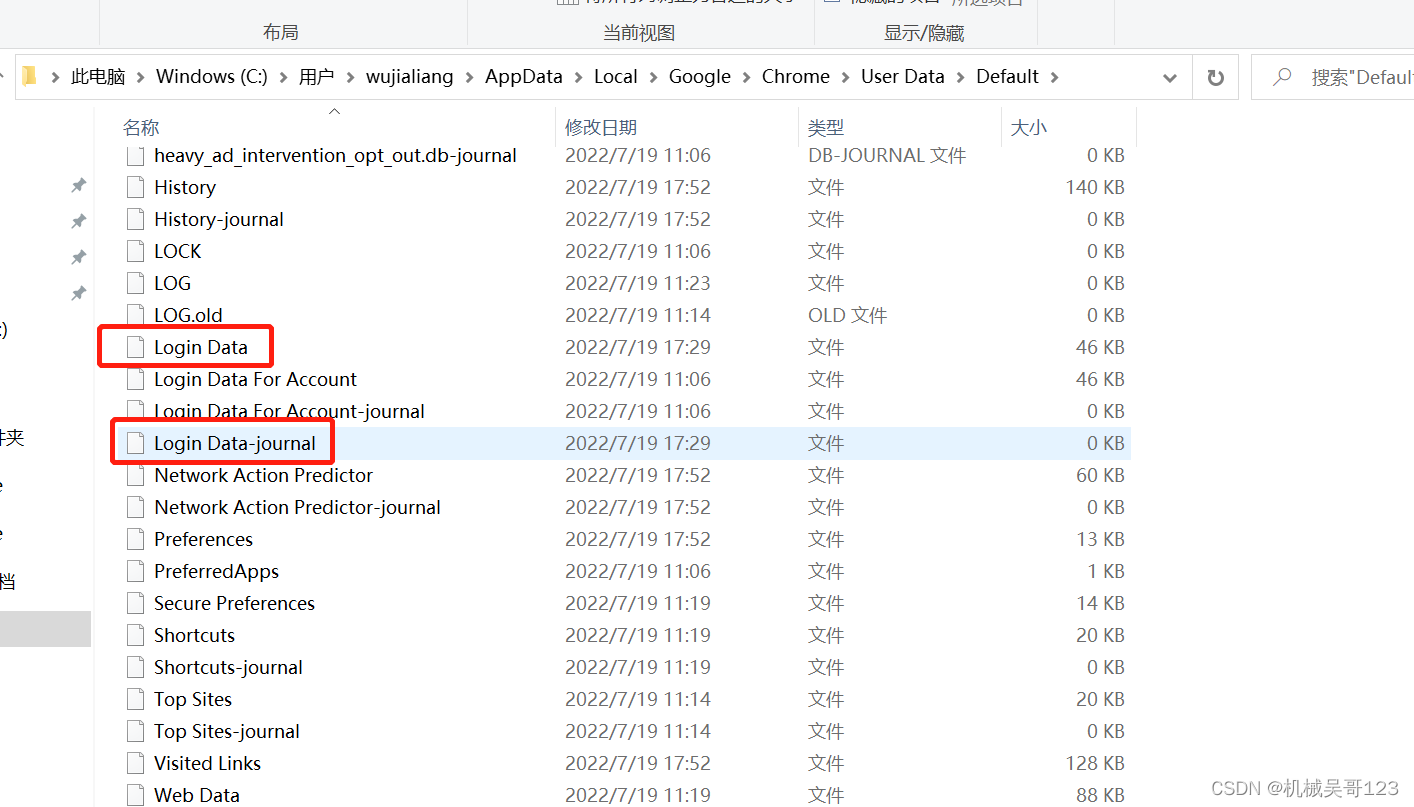Expand chevron after Google breadcrumb
The image size is (1414, 807).
pos(746,77)
